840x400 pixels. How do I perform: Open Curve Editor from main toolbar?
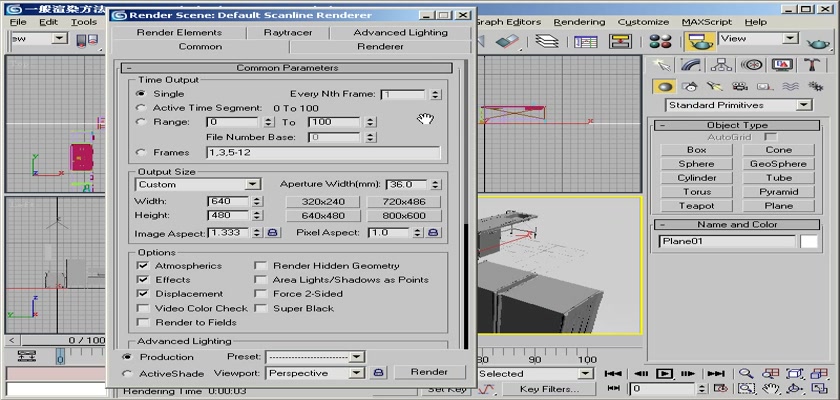[586, 41]
